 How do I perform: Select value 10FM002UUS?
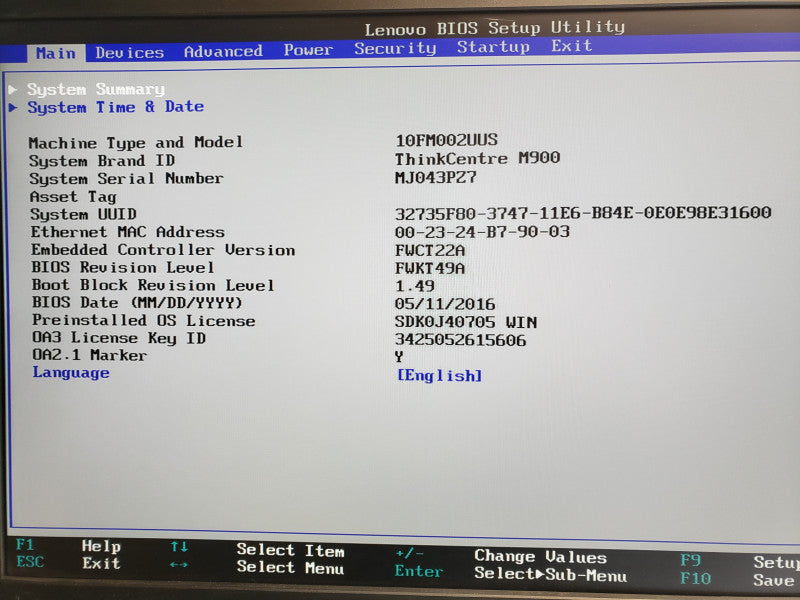pos(446,140)
